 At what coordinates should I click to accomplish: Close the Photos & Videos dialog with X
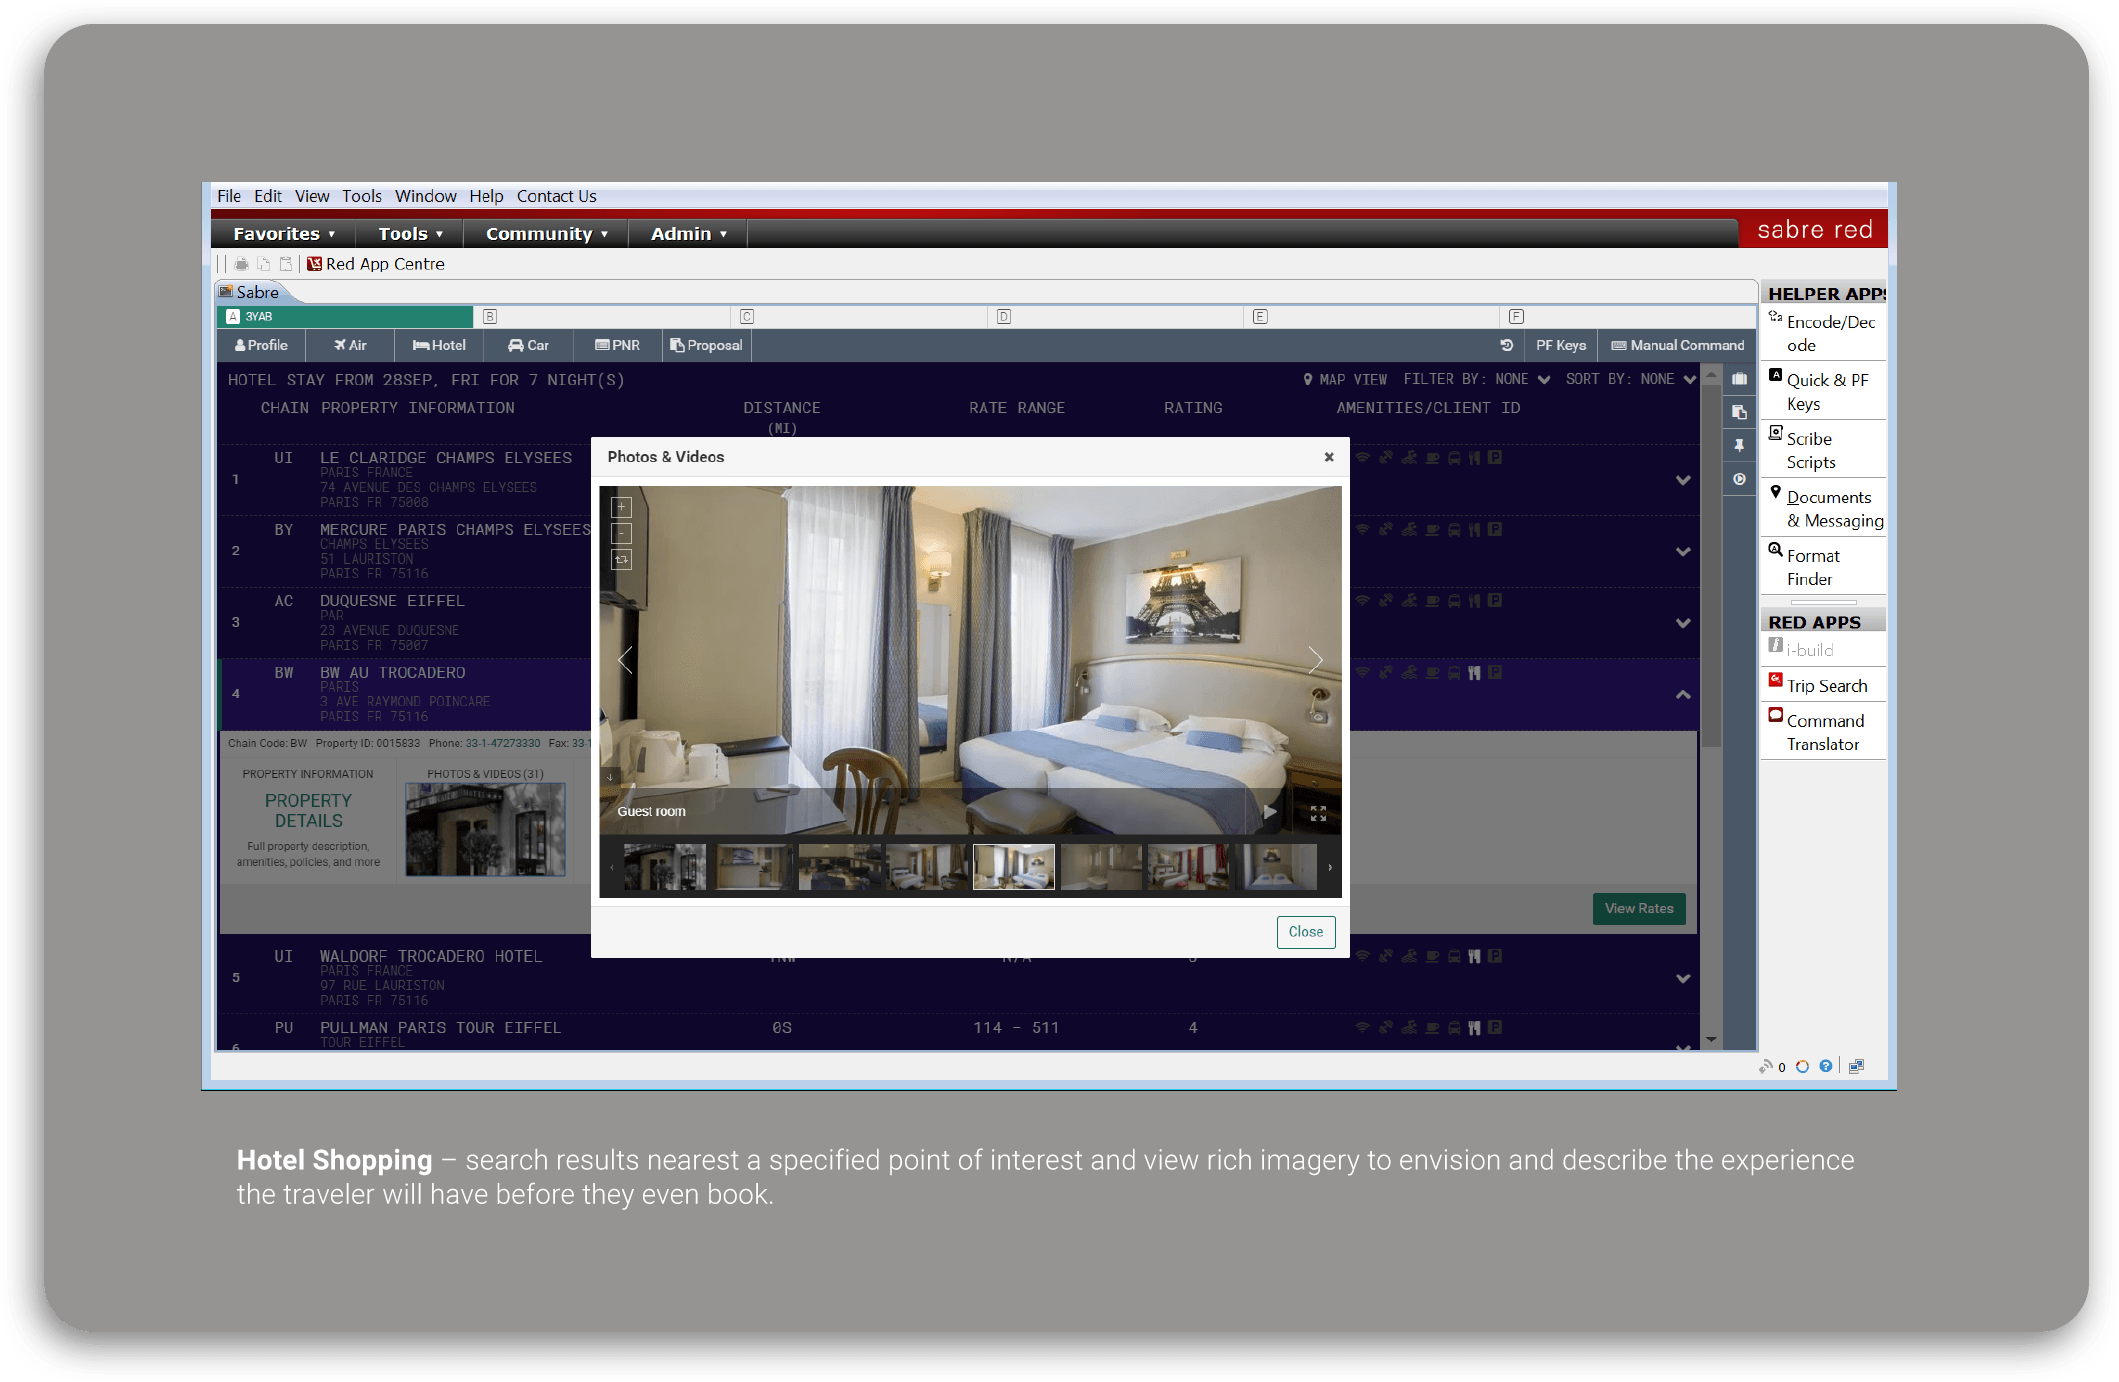pos(1329,457)
